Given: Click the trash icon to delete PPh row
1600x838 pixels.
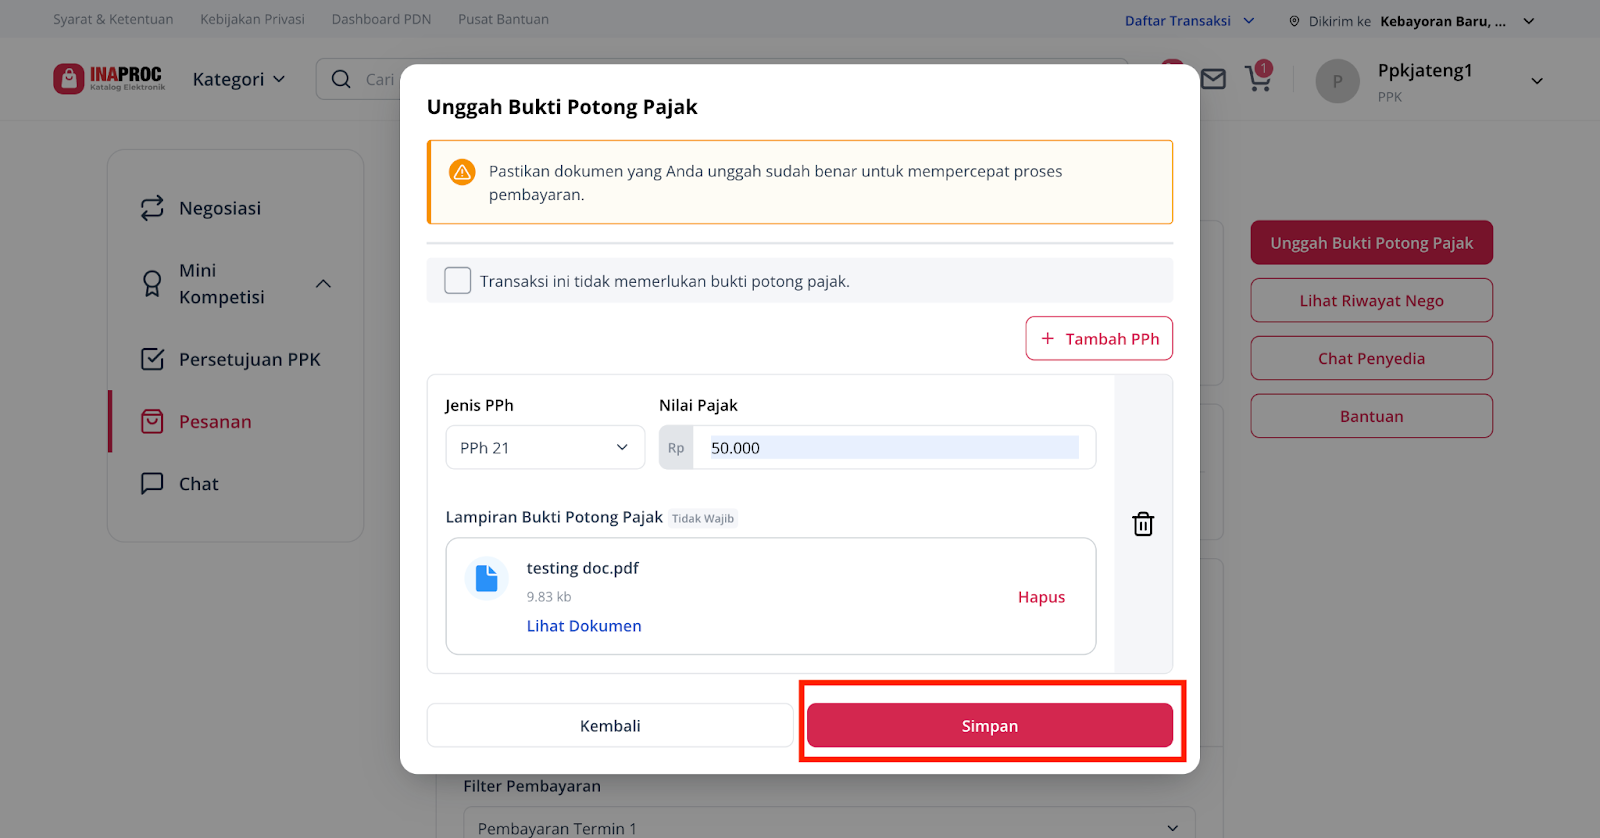Looking at the screenshot, I should (x=1143, y=524).
